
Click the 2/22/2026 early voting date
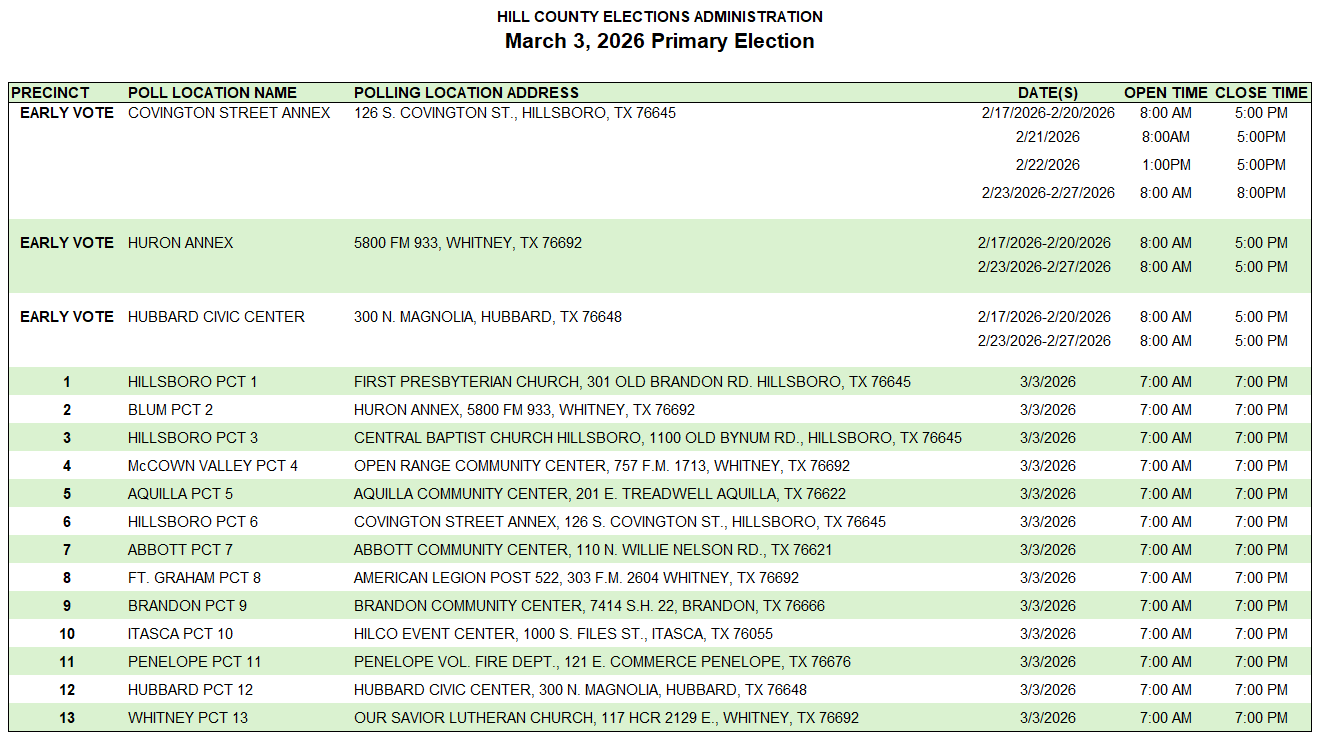(x=1048, y=165)
